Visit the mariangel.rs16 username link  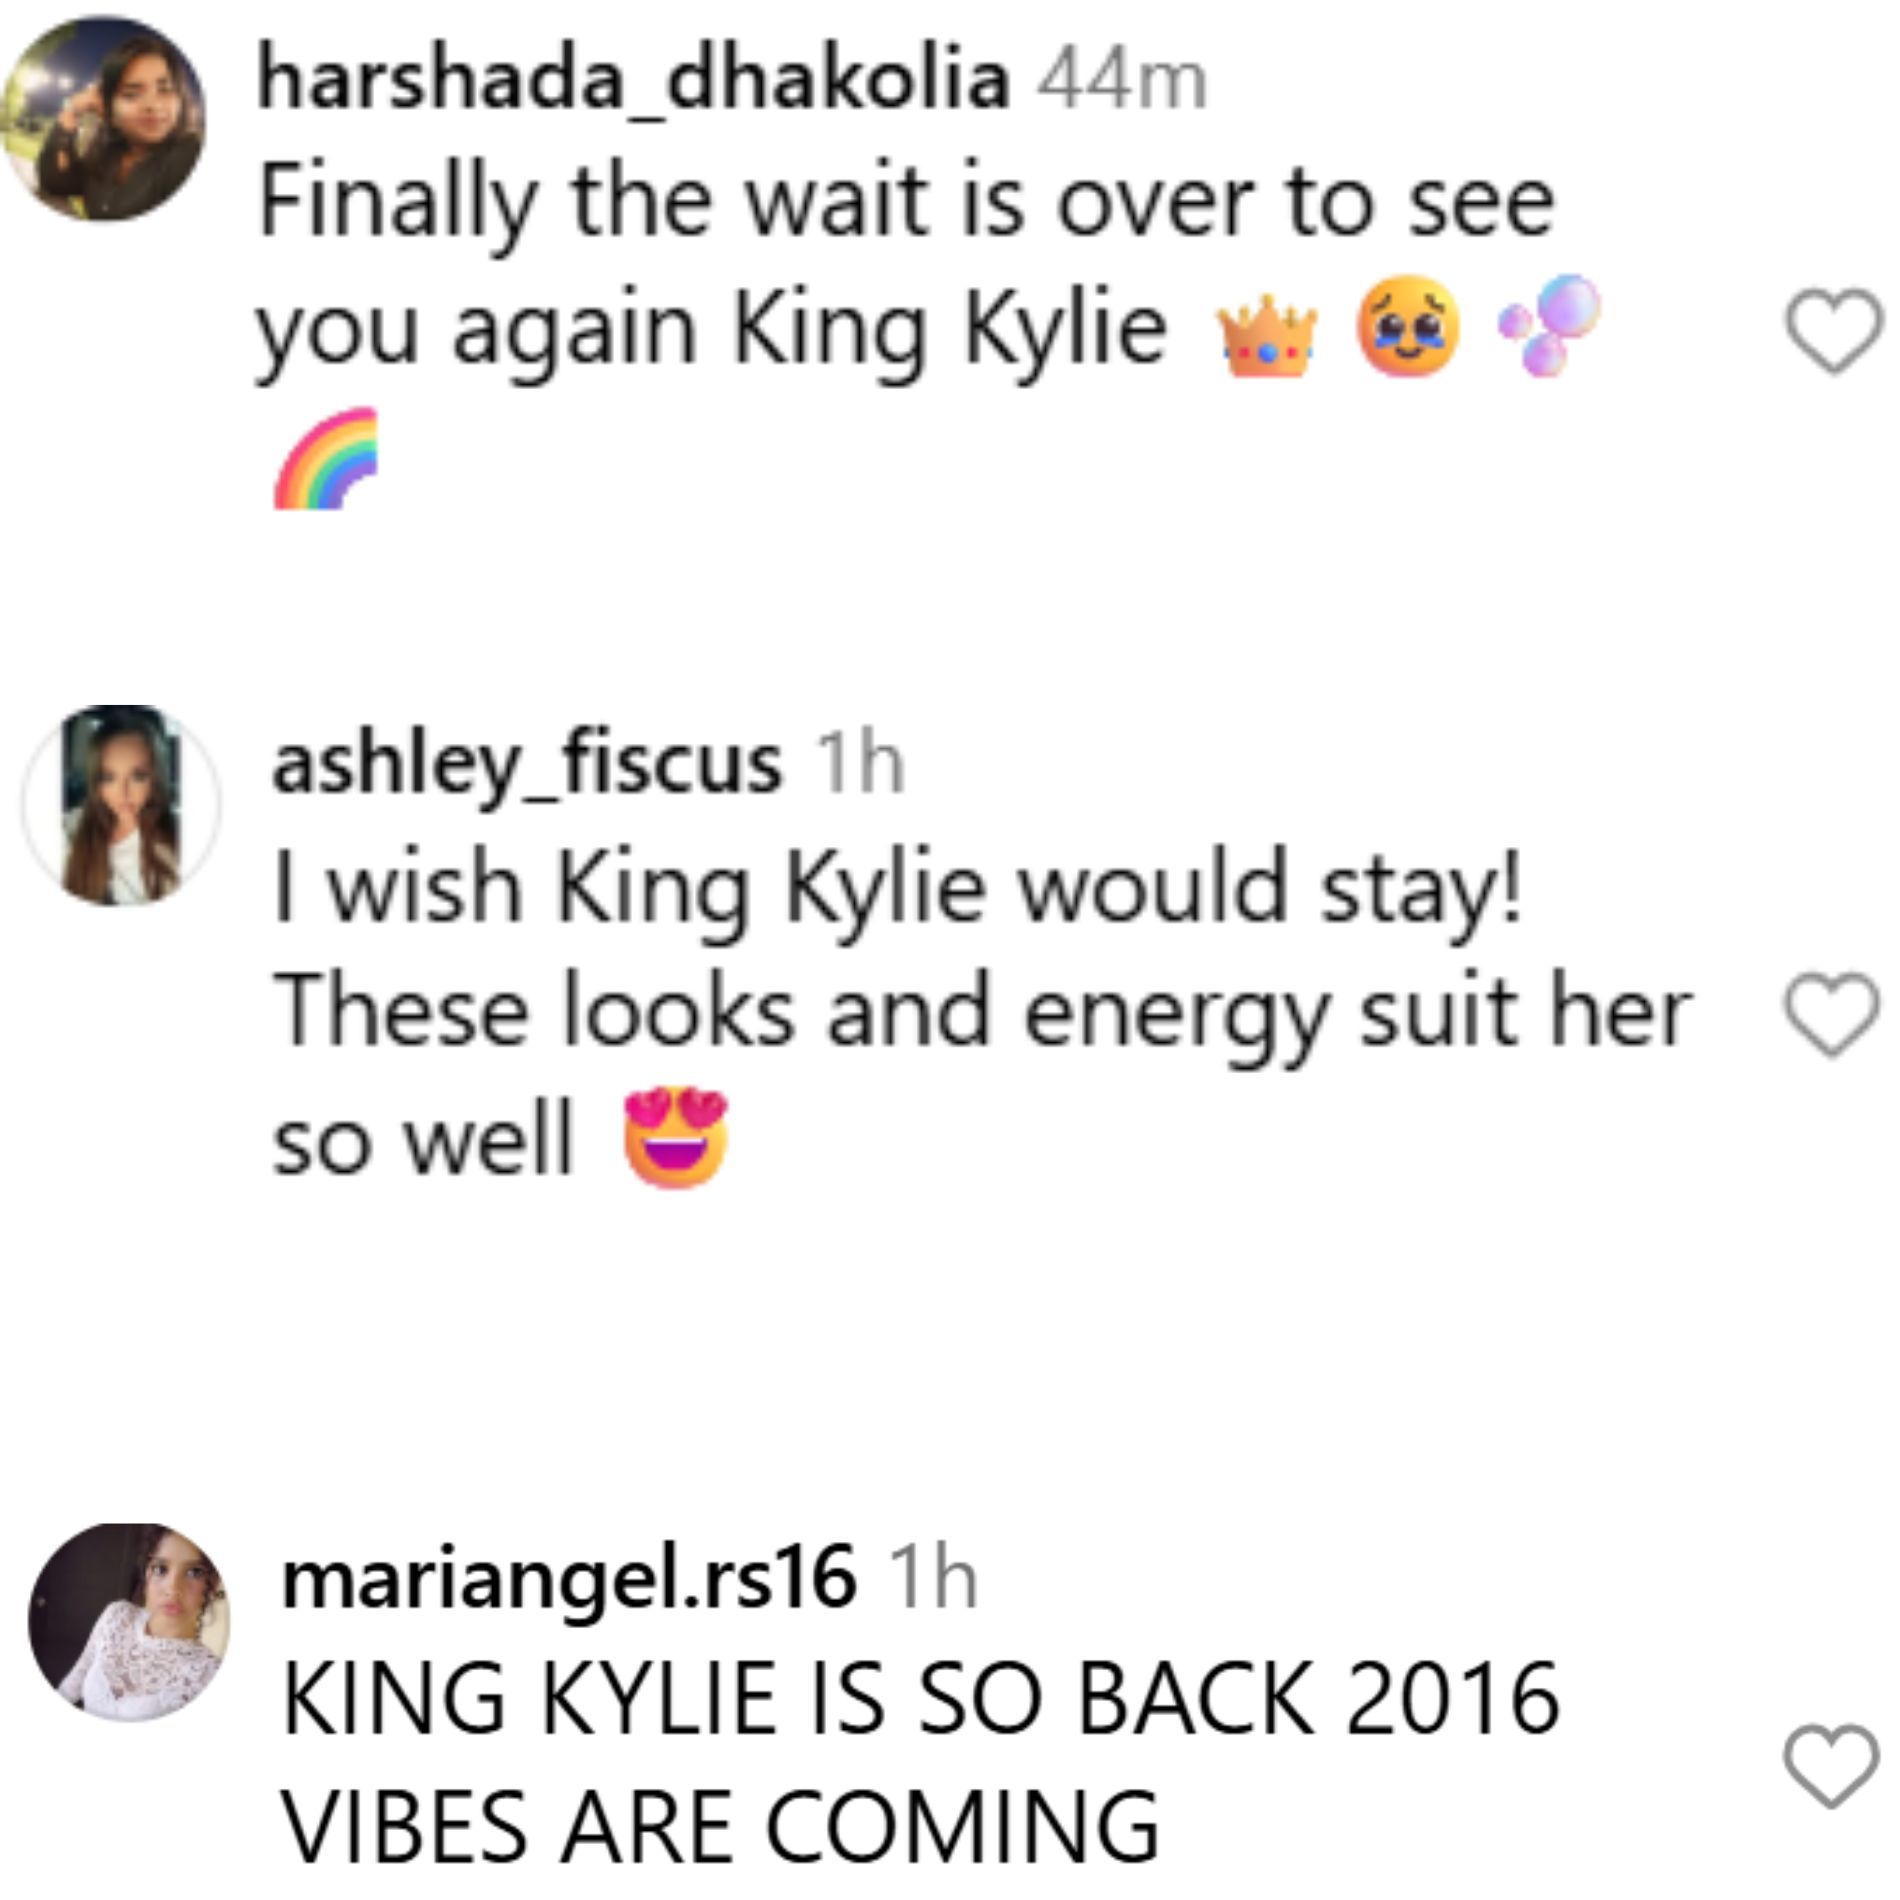[x=569, y=1578]
